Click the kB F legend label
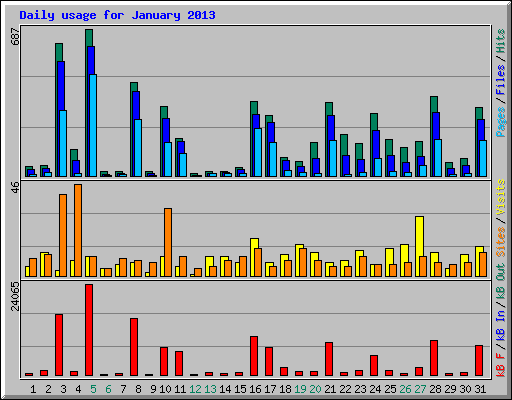 click(501, 364)
